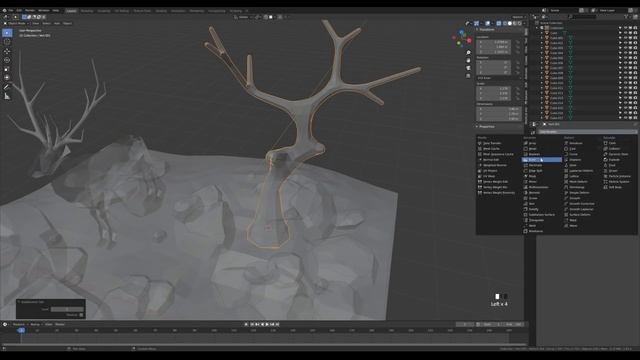
Task: Toggle the camera view gizmo
Action: coord(468,68)
